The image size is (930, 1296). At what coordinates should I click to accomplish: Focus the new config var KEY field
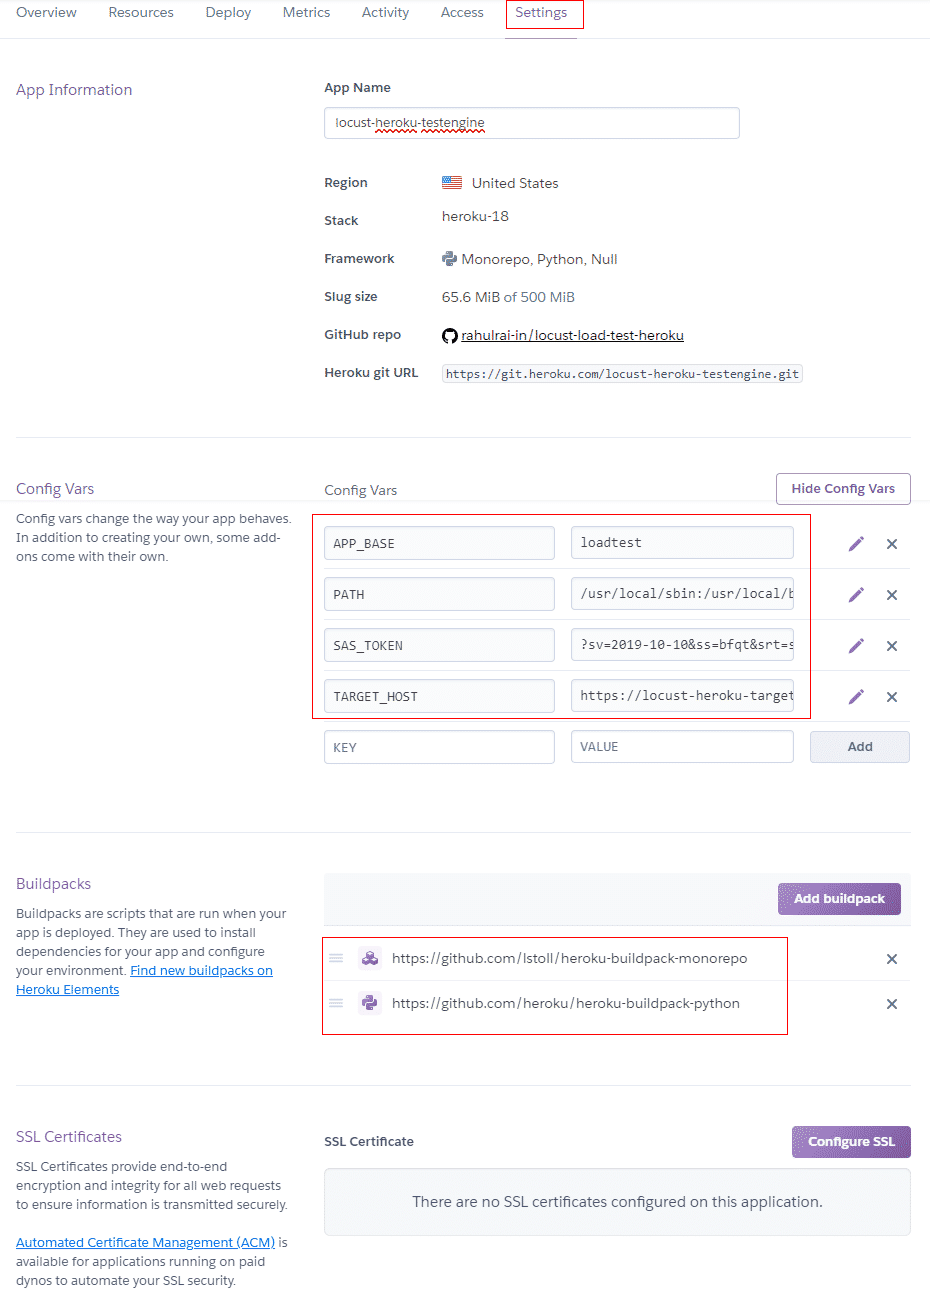tap(439, 747)
